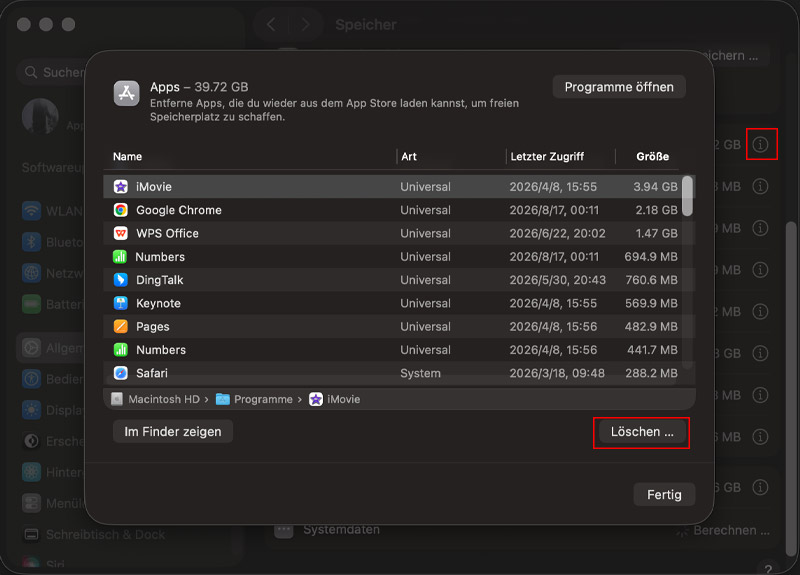Open Batterie in the settings sidebar

(53, 305)
